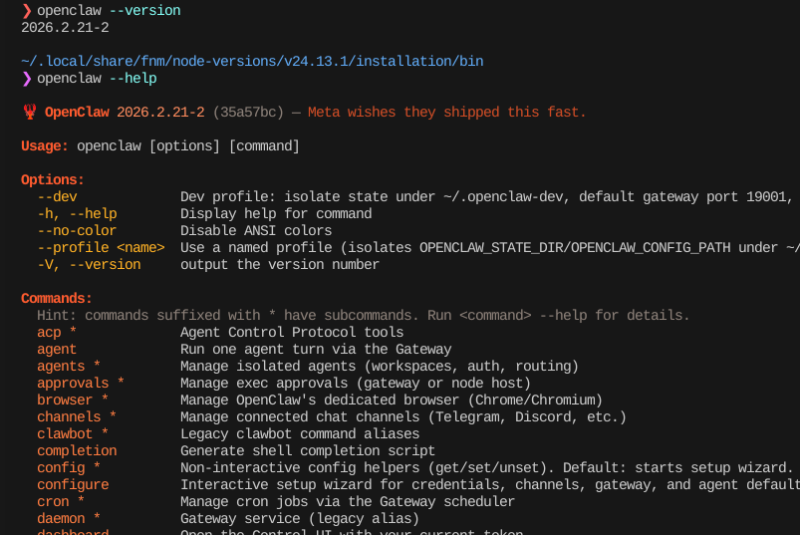
Task: Click the OpenClaw lobster logo icon
Action: (29, 112)
